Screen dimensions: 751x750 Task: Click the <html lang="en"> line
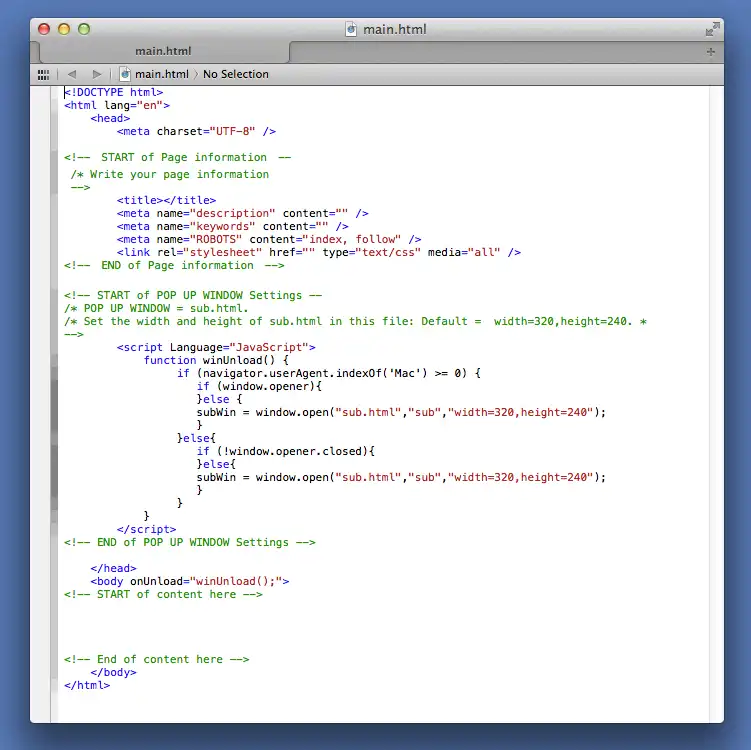click(117, 105)
